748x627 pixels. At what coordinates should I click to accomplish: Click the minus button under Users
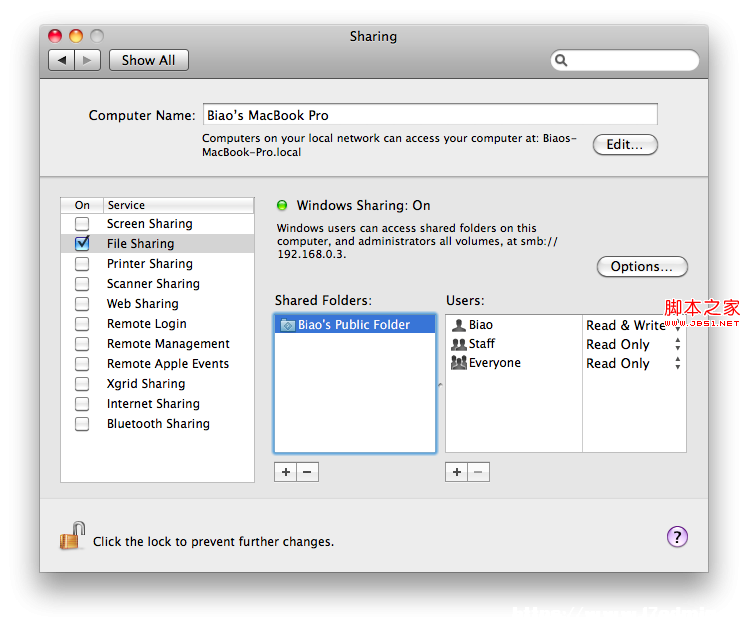pos(478,472)
